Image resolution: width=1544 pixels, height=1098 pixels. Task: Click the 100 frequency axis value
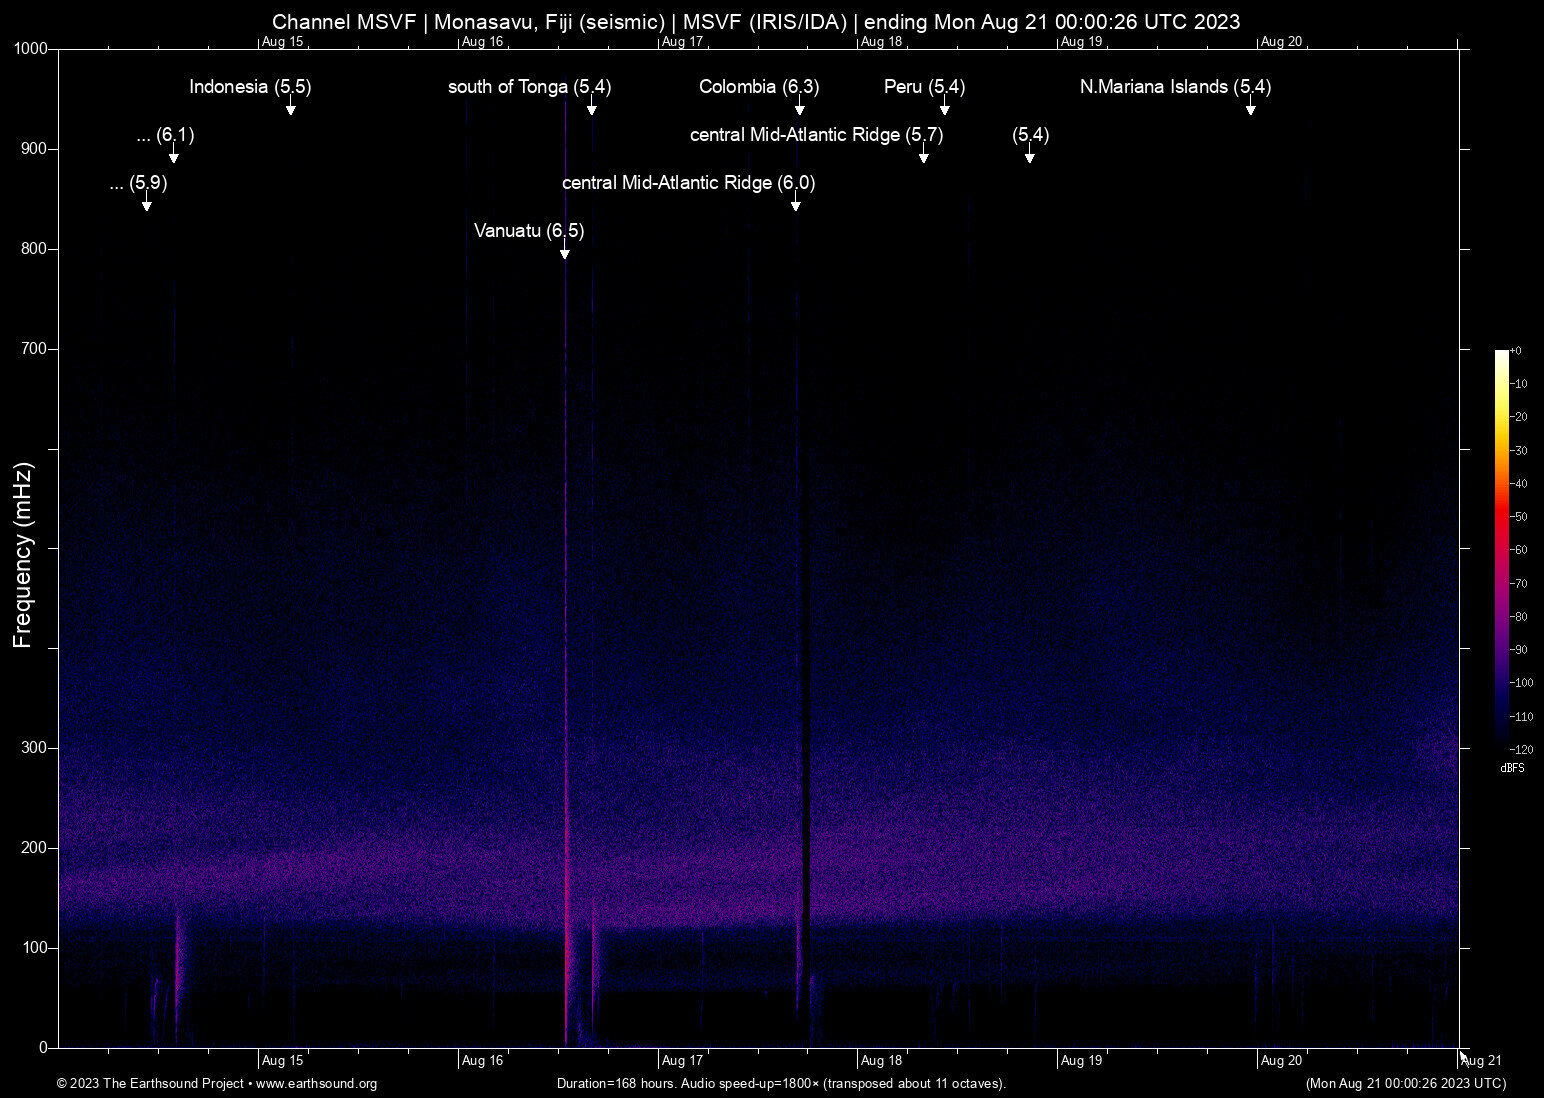[35, 948]
